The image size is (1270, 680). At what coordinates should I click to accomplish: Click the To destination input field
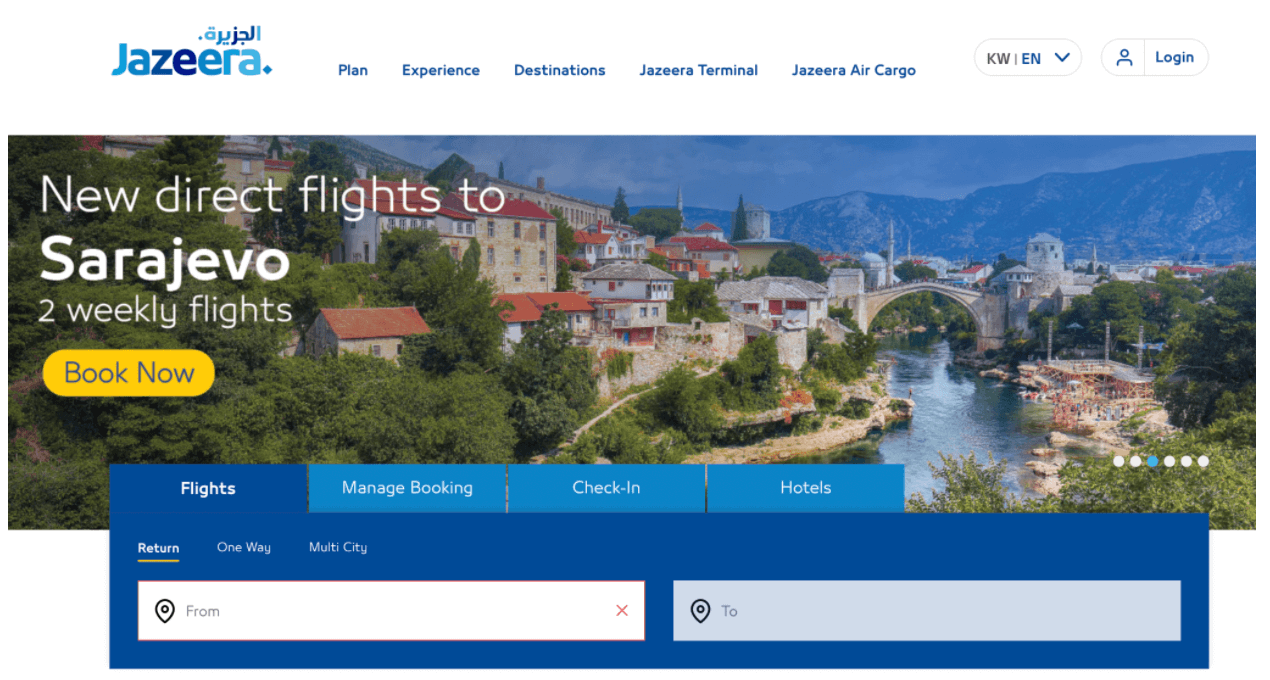(927, 611)
